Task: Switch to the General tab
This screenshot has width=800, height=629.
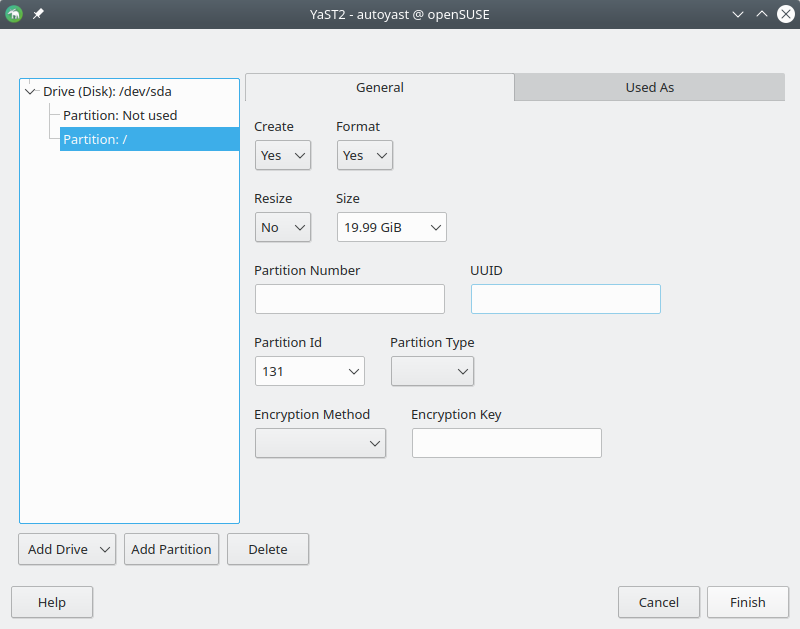Action: [x=380, y=87]
